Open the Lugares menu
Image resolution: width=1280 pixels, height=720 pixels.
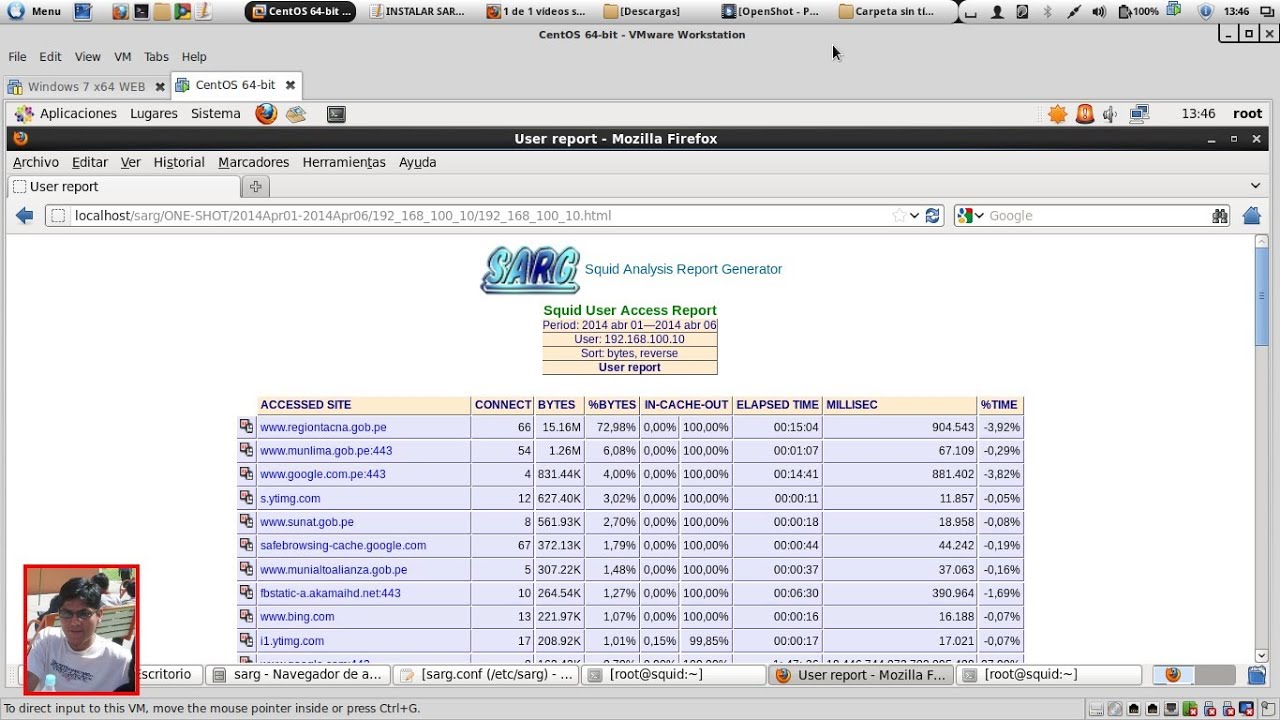[154, 114]
